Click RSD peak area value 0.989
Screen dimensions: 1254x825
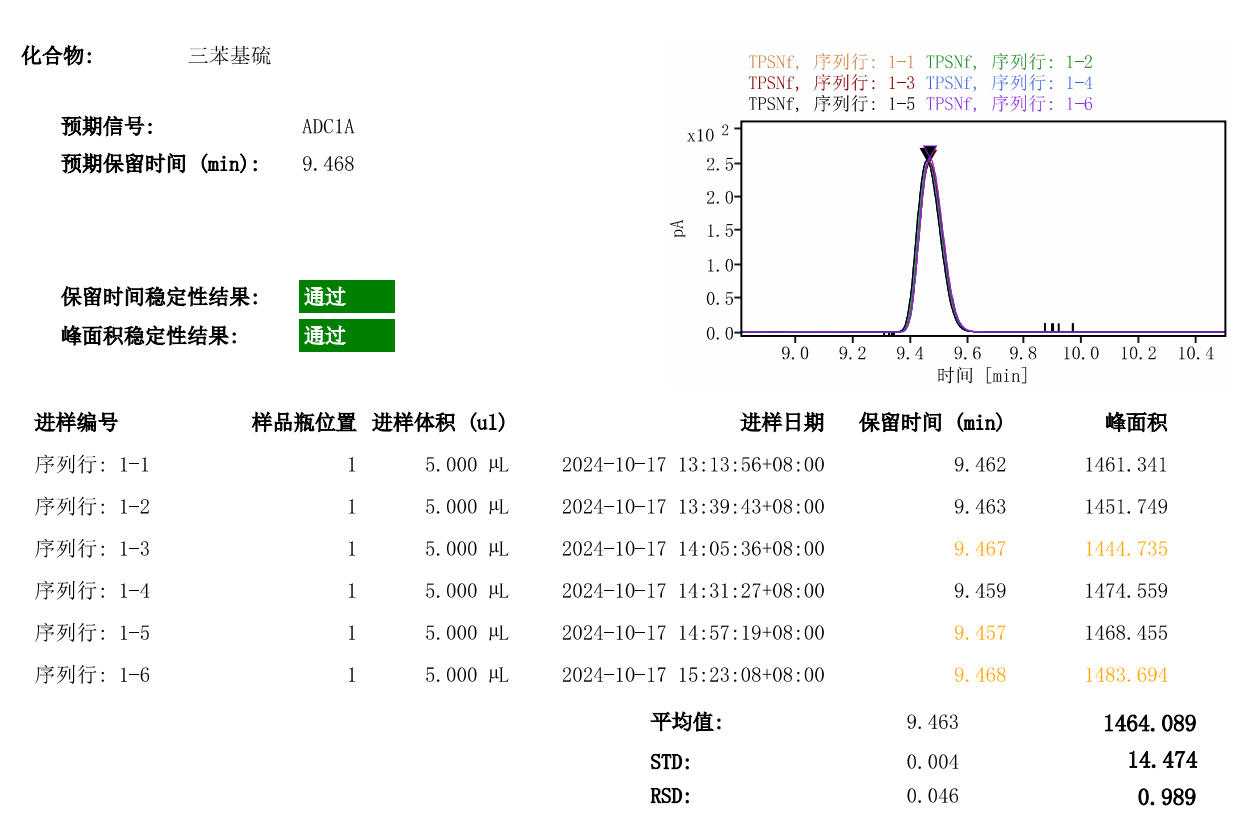1167,798
